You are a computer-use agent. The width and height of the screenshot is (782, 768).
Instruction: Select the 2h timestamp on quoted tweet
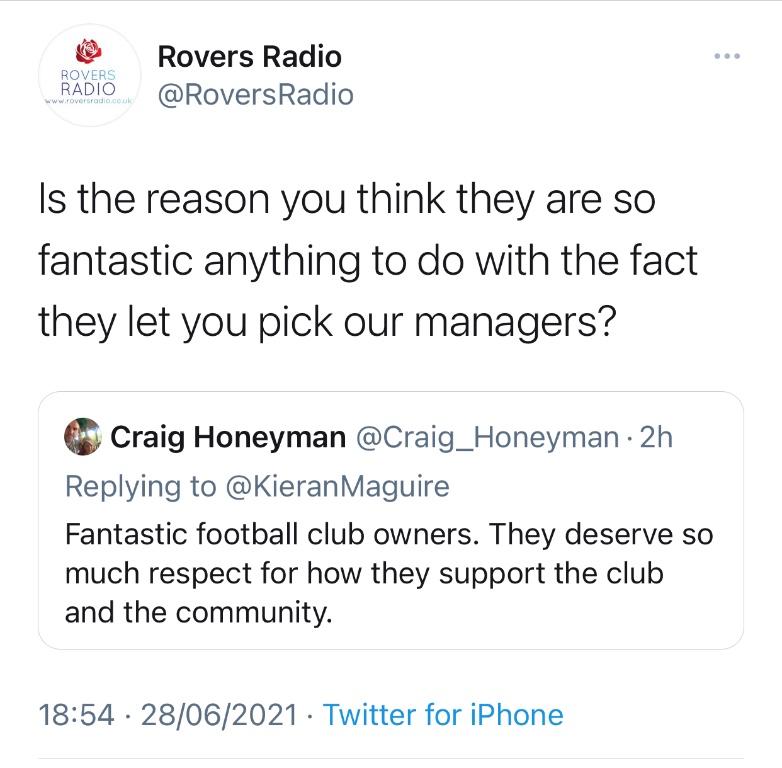(656, 437)
